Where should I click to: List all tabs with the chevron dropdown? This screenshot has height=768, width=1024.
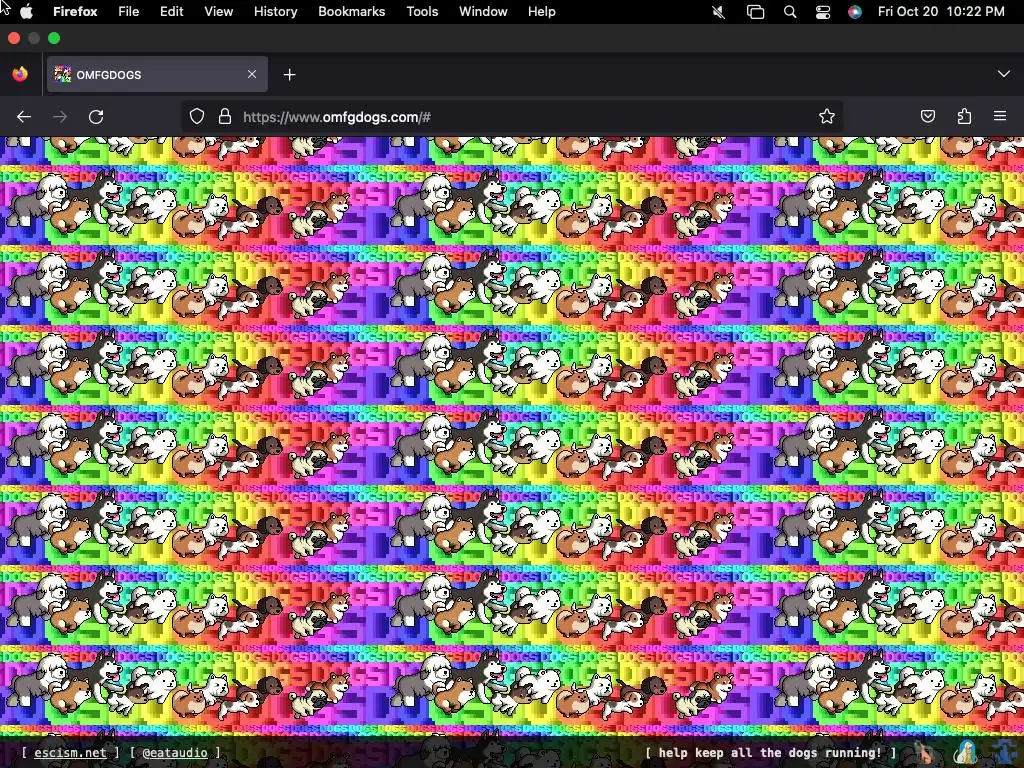click(x=1004, y=74)
